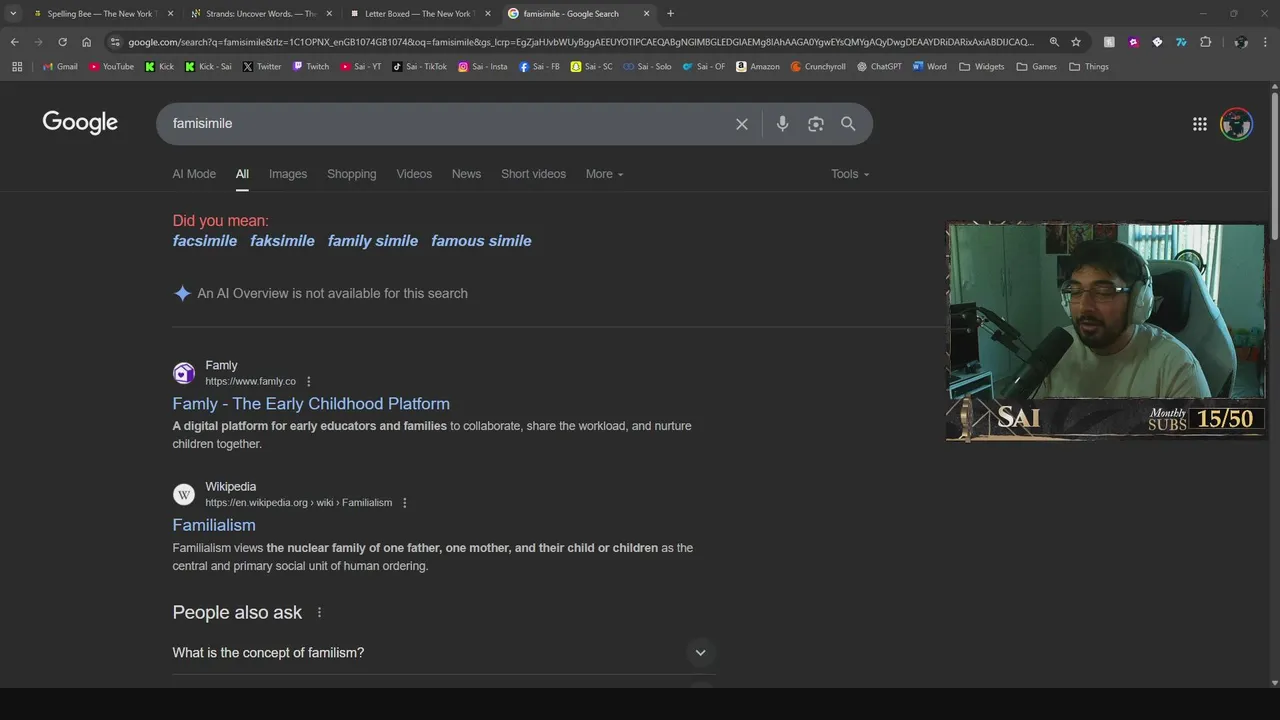Open the YouTube bookmark

click(x=111, y=67)
